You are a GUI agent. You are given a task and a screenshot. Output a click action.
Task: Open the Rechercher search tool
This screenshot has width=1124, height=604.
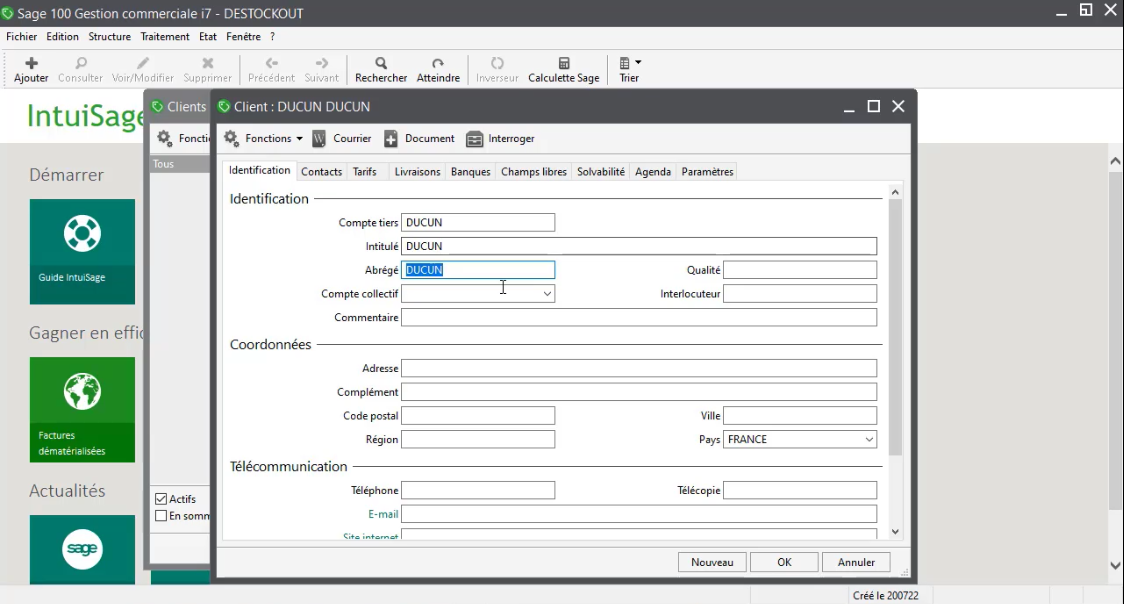pos(381,63)
